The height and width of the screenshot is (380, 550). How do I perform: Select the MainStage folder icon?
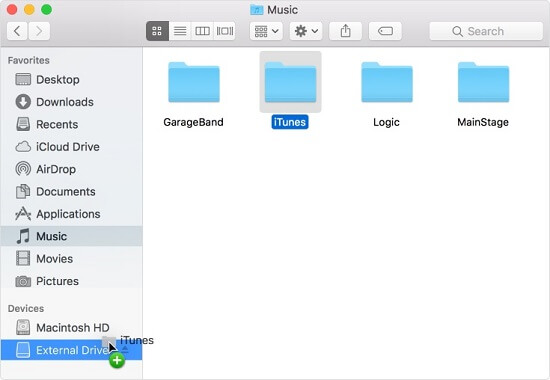point(483,82)
